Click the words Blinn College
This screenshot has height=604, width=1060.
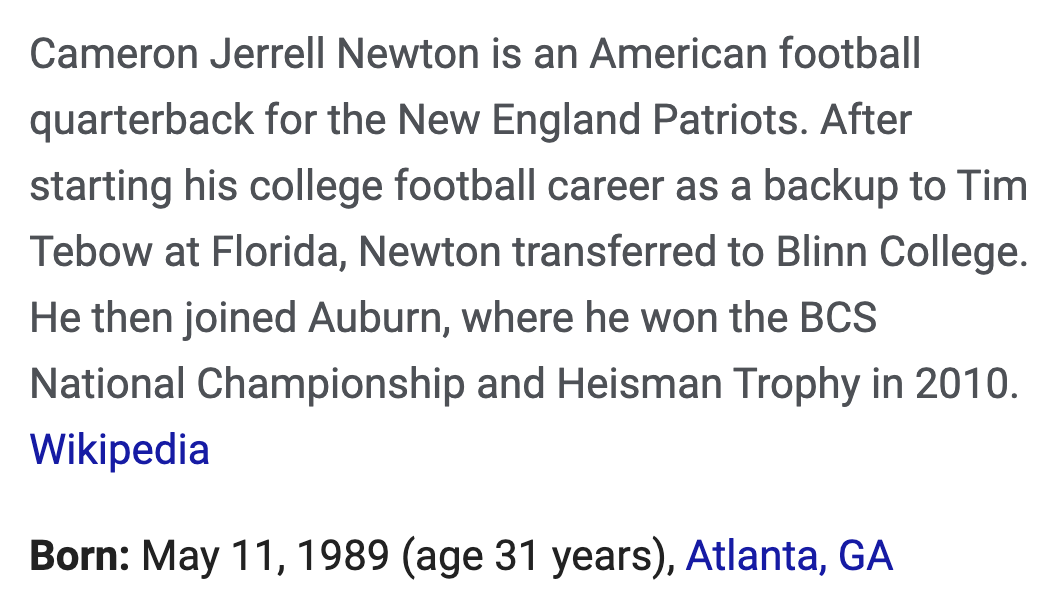click(x=902, y=252)
